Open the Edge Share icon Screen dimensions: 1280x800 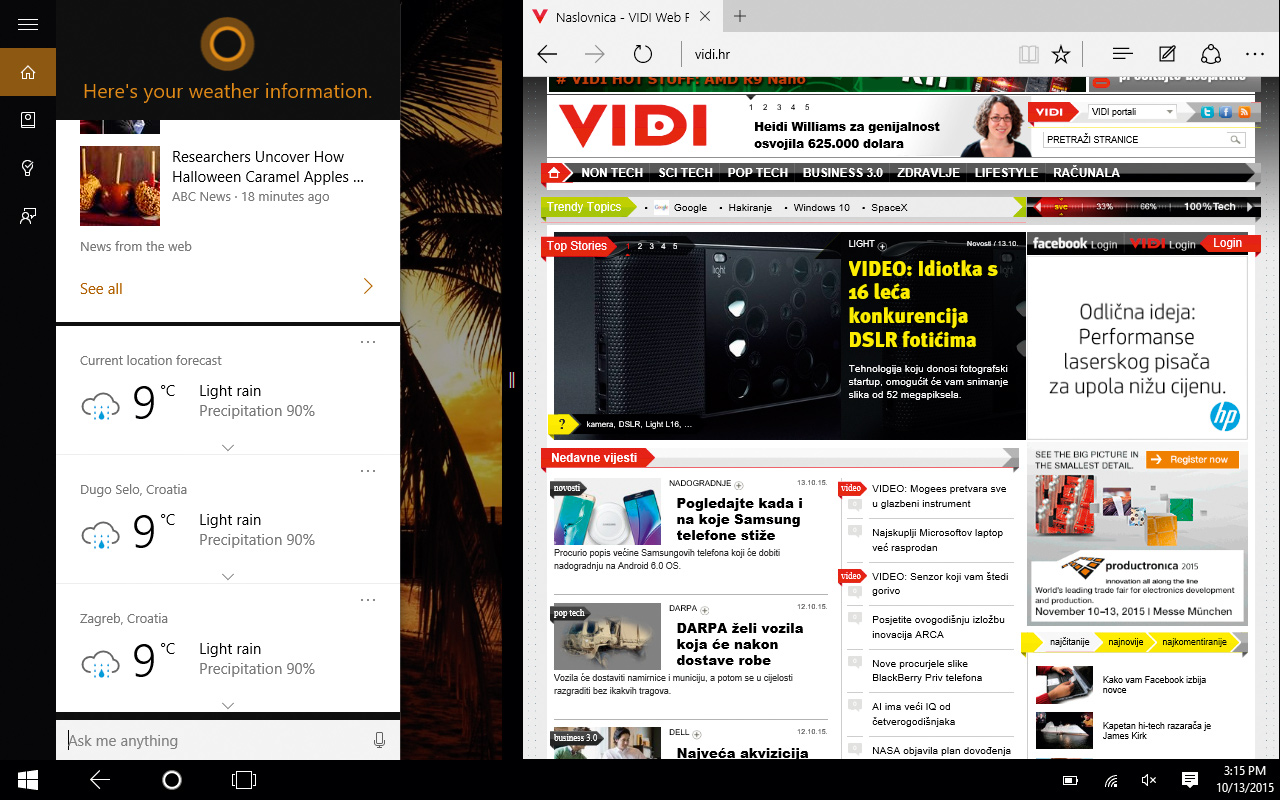(1211, 54)
